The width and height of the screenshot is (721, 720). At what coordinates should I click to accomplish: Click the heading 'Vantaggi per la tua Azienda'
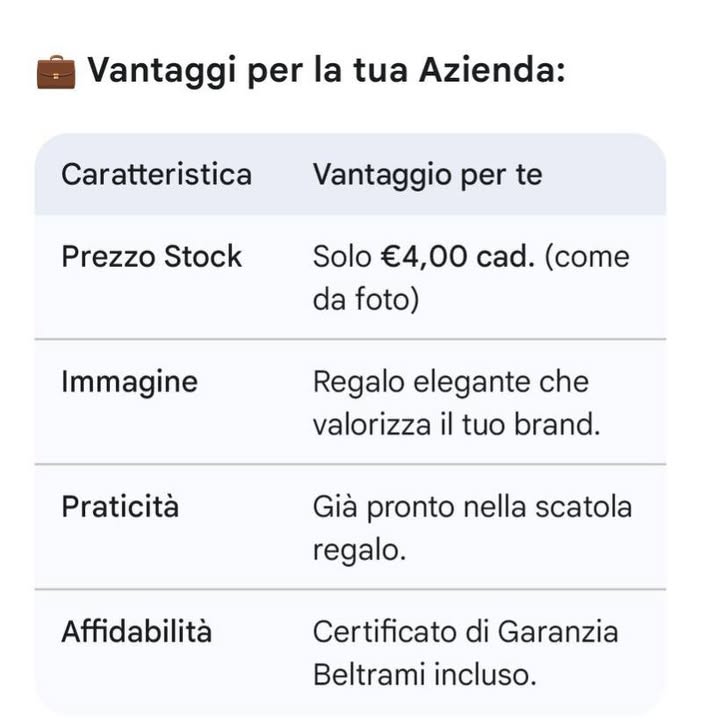pyautogui.click(x=326, y=71)
